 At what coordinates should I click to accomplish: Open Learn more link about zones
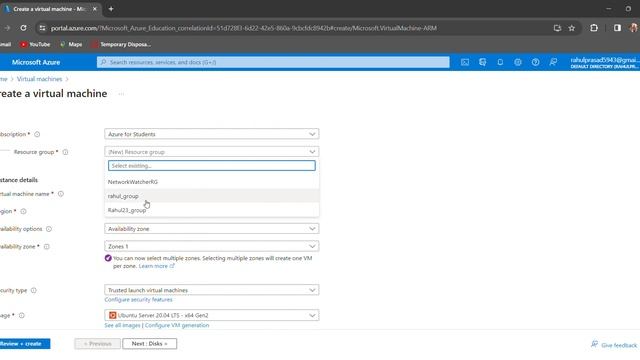coord(156,266)
